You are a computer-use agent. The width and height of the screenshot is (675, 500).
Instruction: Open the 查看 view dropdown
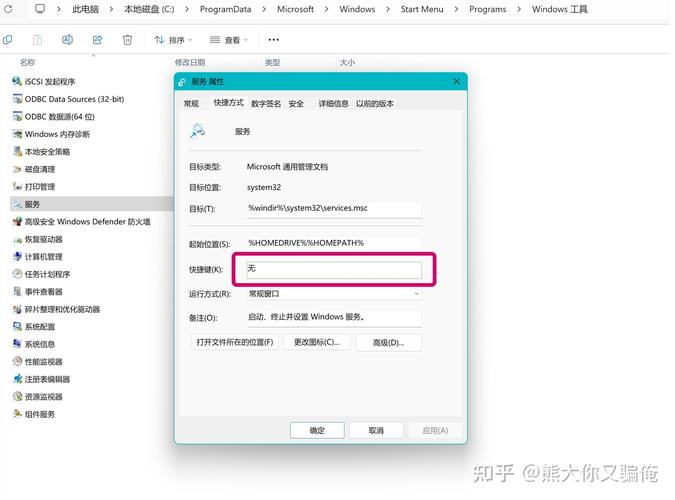point(229,40)
